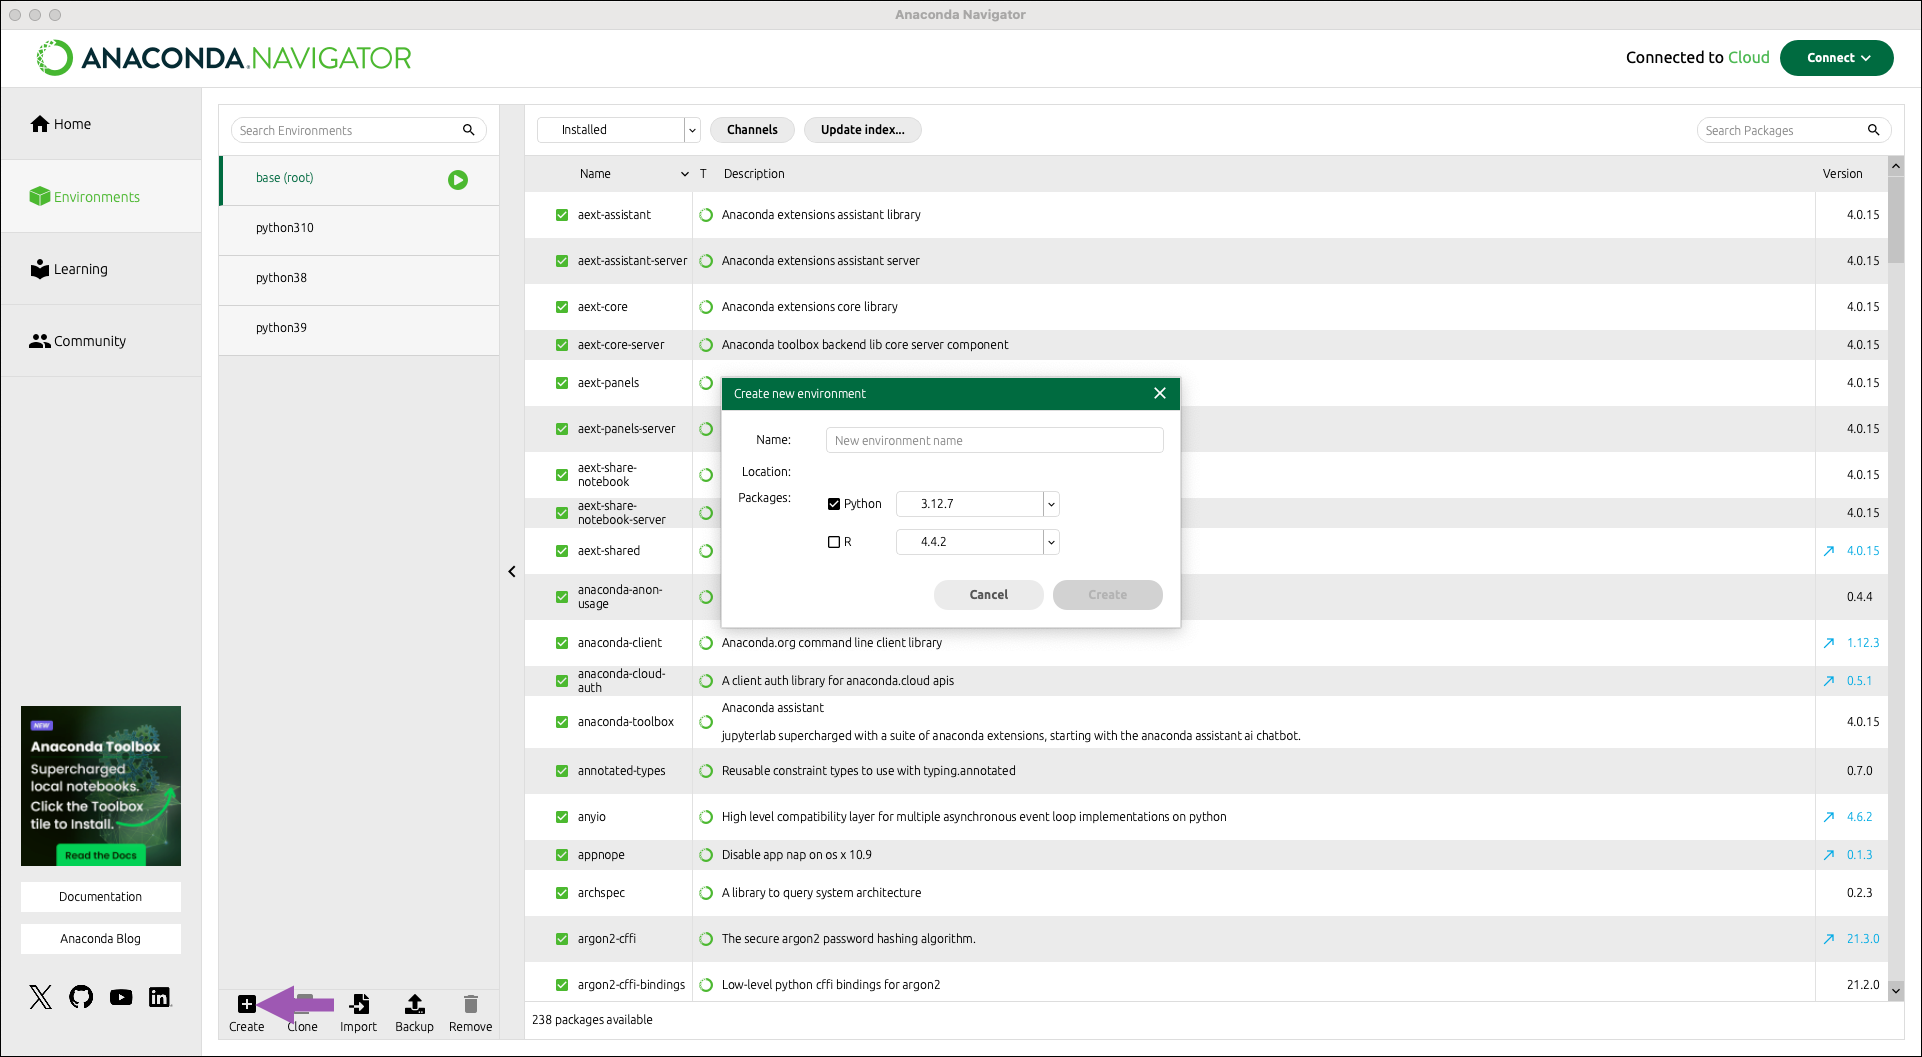
Task: Click the Anaconda Toolbox promo banner
Action: point(101,786)
